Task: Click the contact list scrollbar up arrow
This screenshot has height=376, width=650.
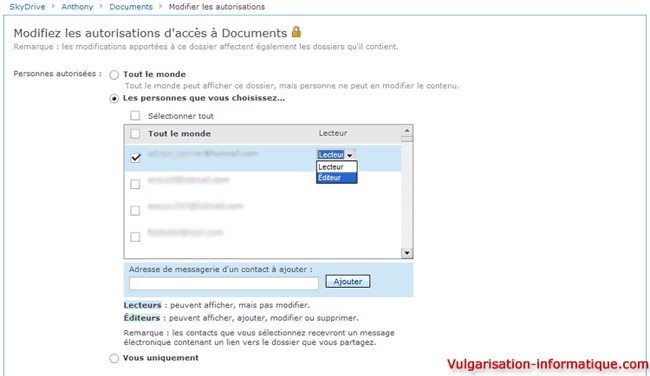Action: 407,131
